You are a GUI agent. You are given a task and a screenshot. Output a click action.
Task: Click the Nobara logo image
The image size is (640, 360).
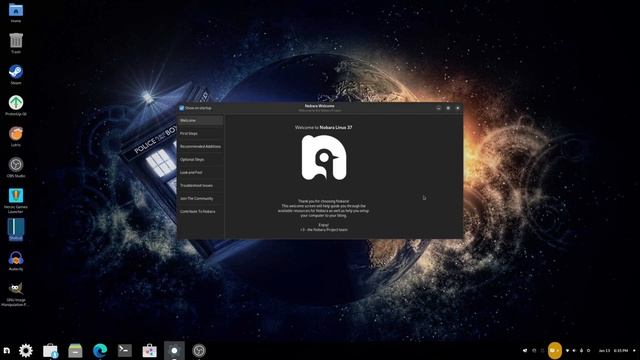(x=324, y=158)
